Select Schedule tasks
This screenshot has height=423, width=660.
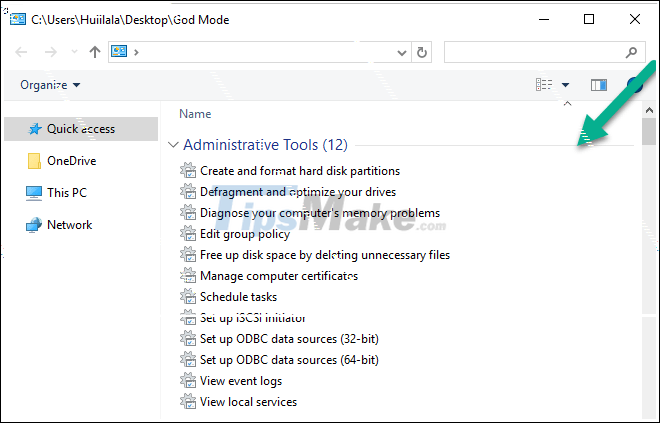(238, 297)
